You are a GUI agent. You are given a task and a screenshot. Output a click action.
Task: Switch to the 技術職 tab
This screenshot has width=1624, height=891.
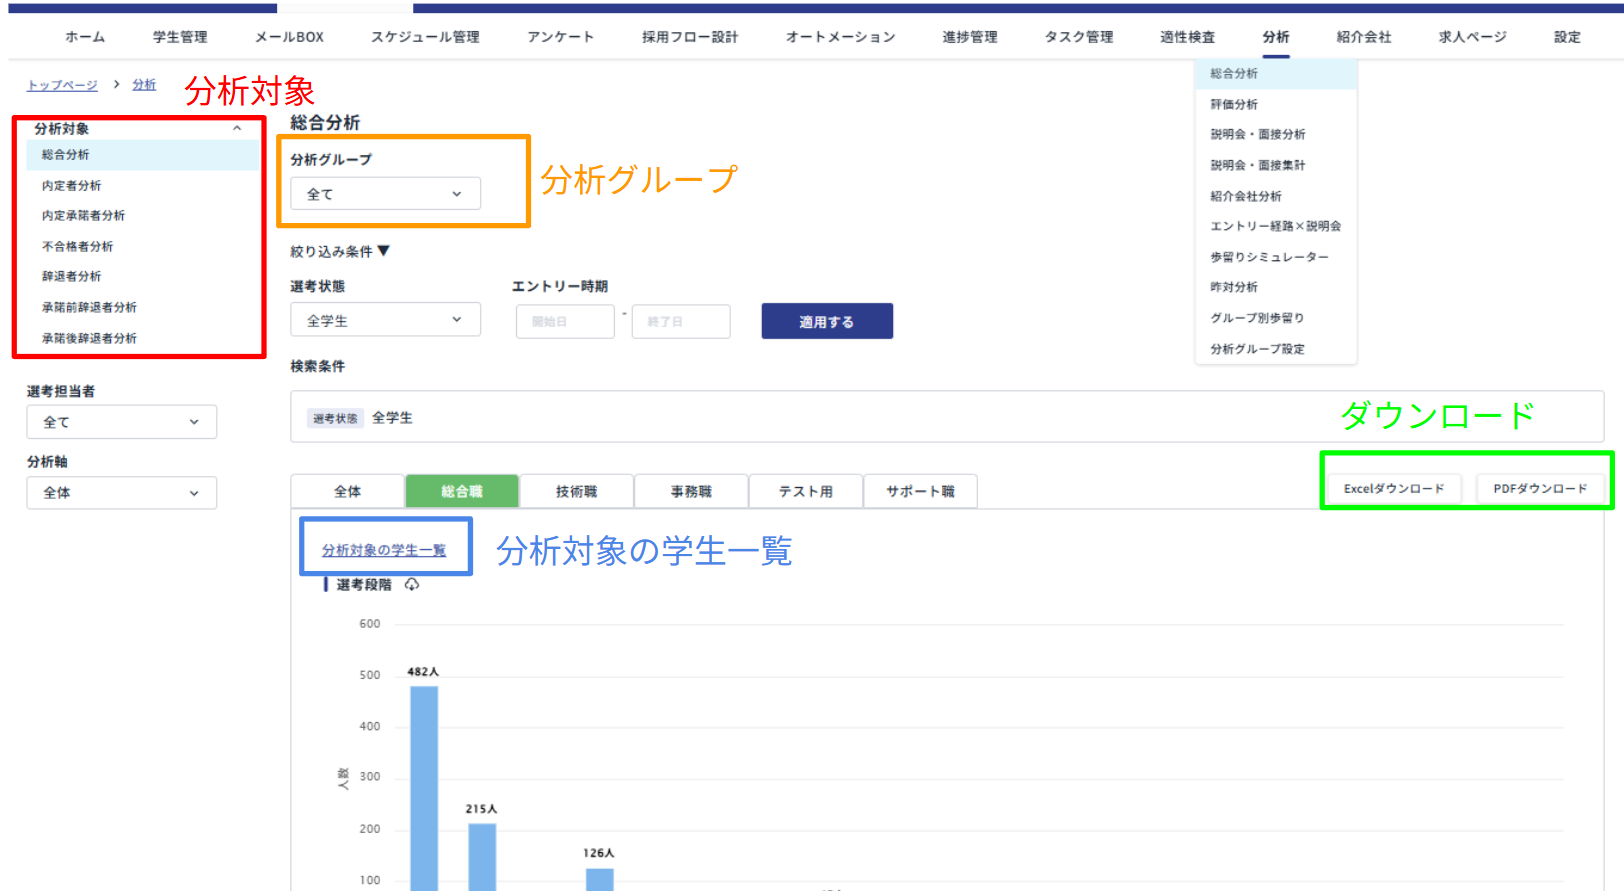pyautogui.click(x=577, y=492)
